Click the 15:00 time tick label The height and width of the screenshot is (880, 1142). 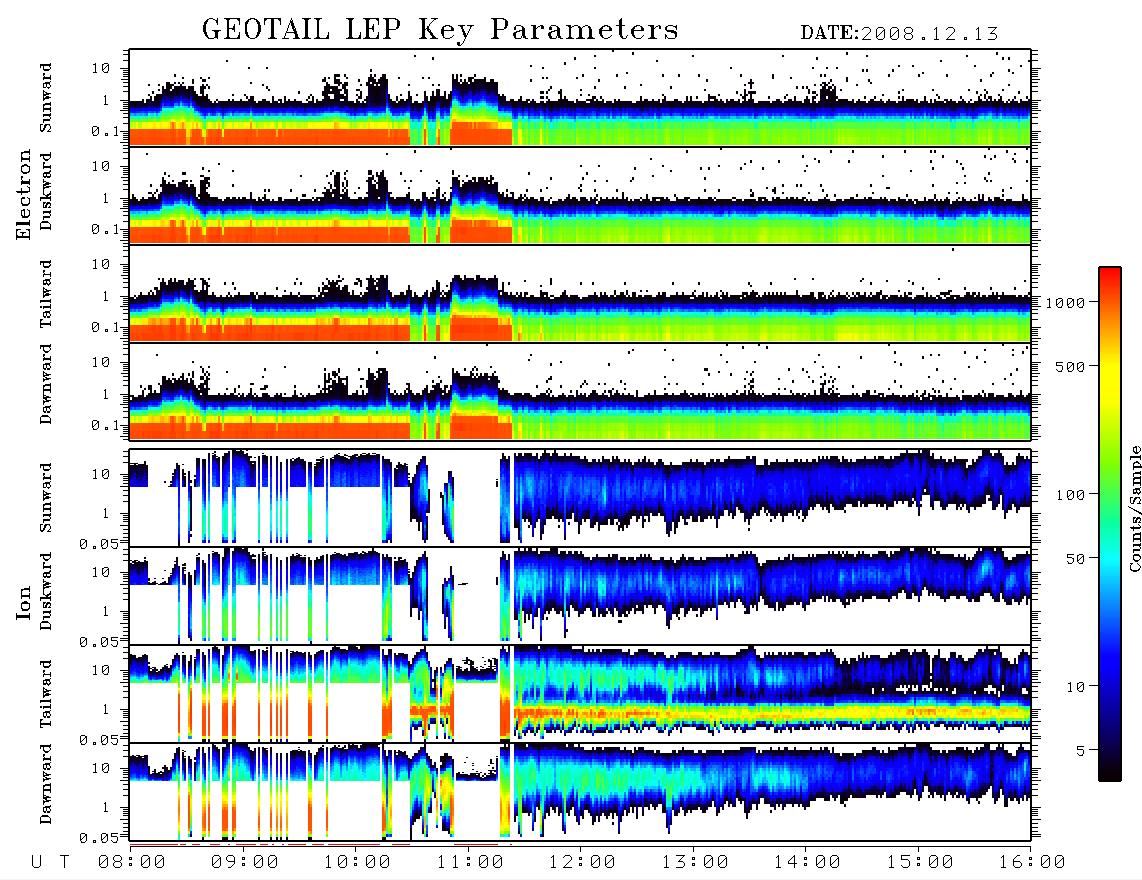click(x=920, y=862)
